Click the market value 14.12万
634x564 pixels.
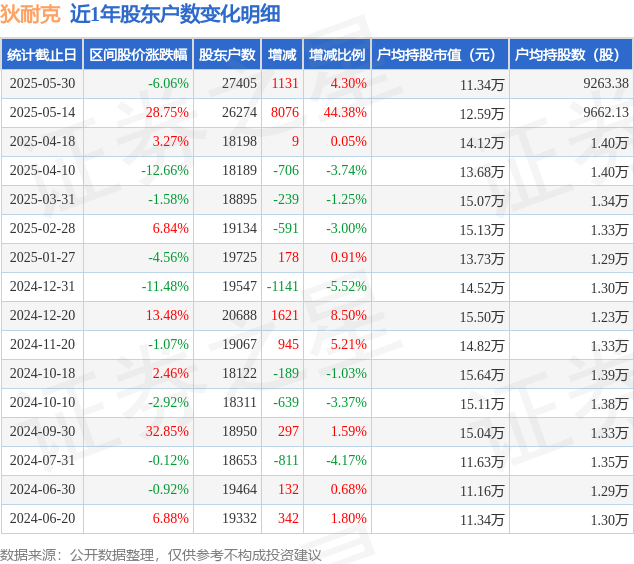click(x=482, y=143)
